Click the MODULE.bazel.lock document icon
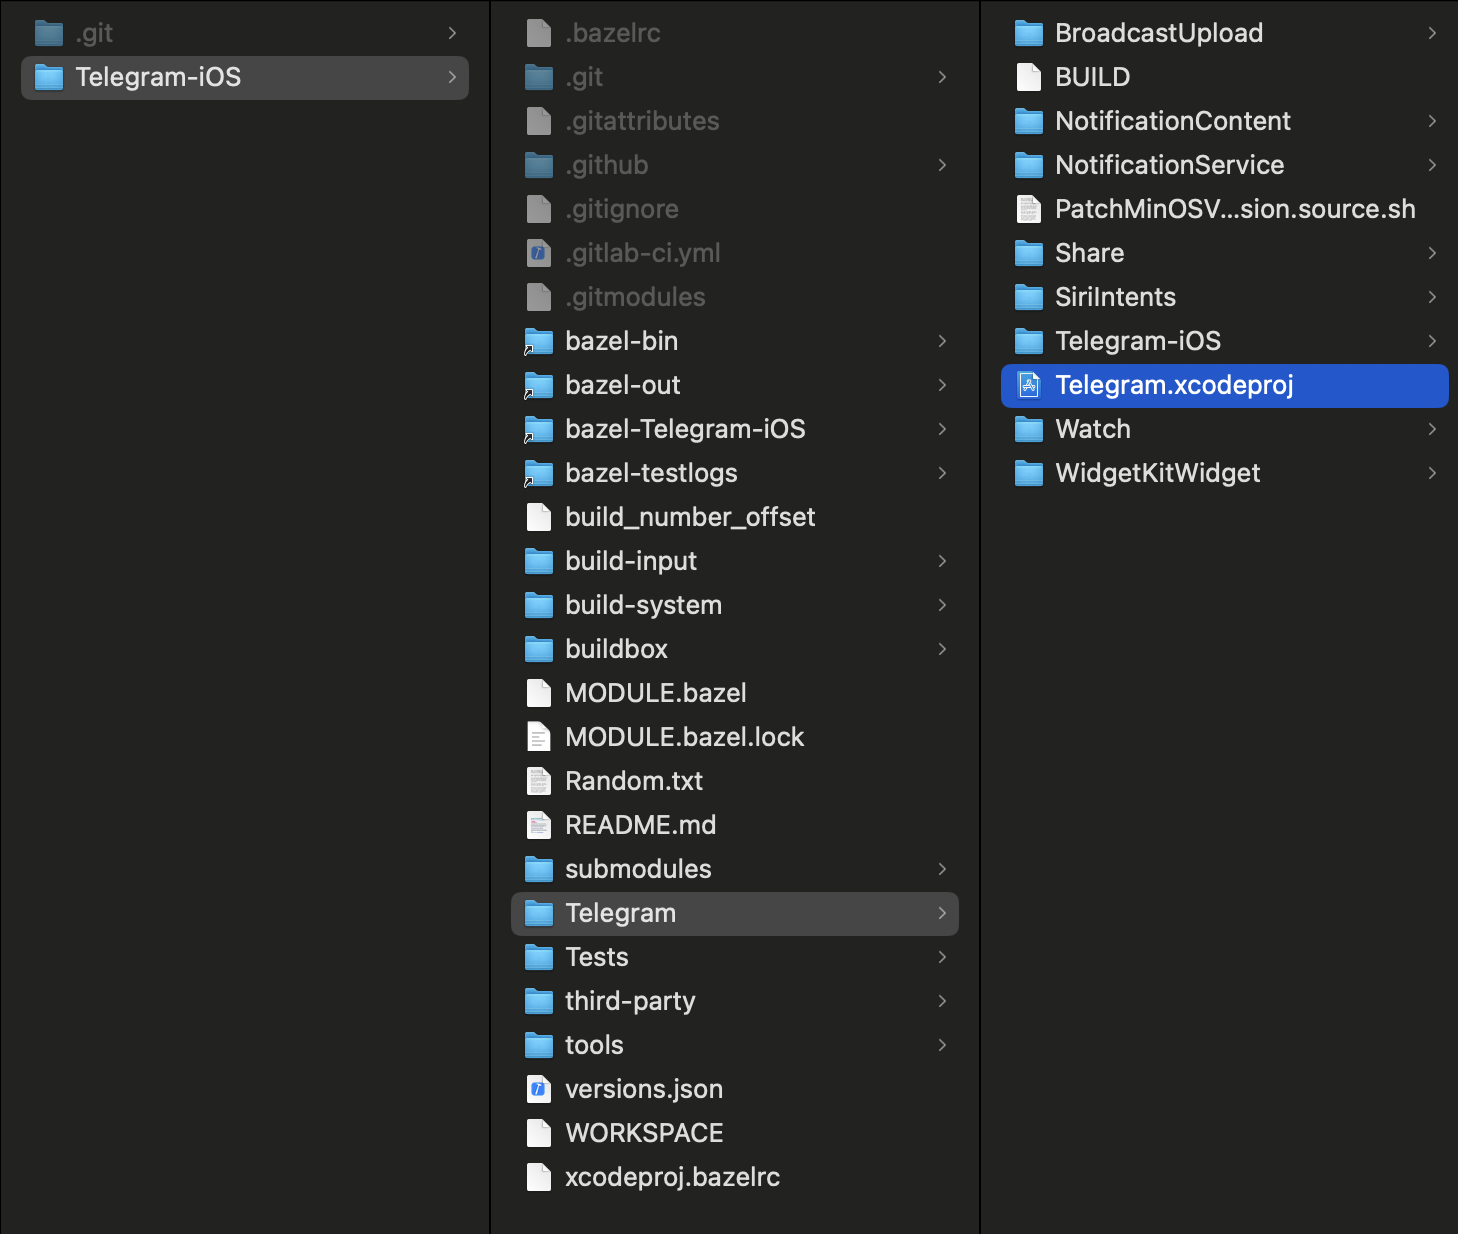Image resolution: width=1458 pixels, height=1234 pixels. 539,737
